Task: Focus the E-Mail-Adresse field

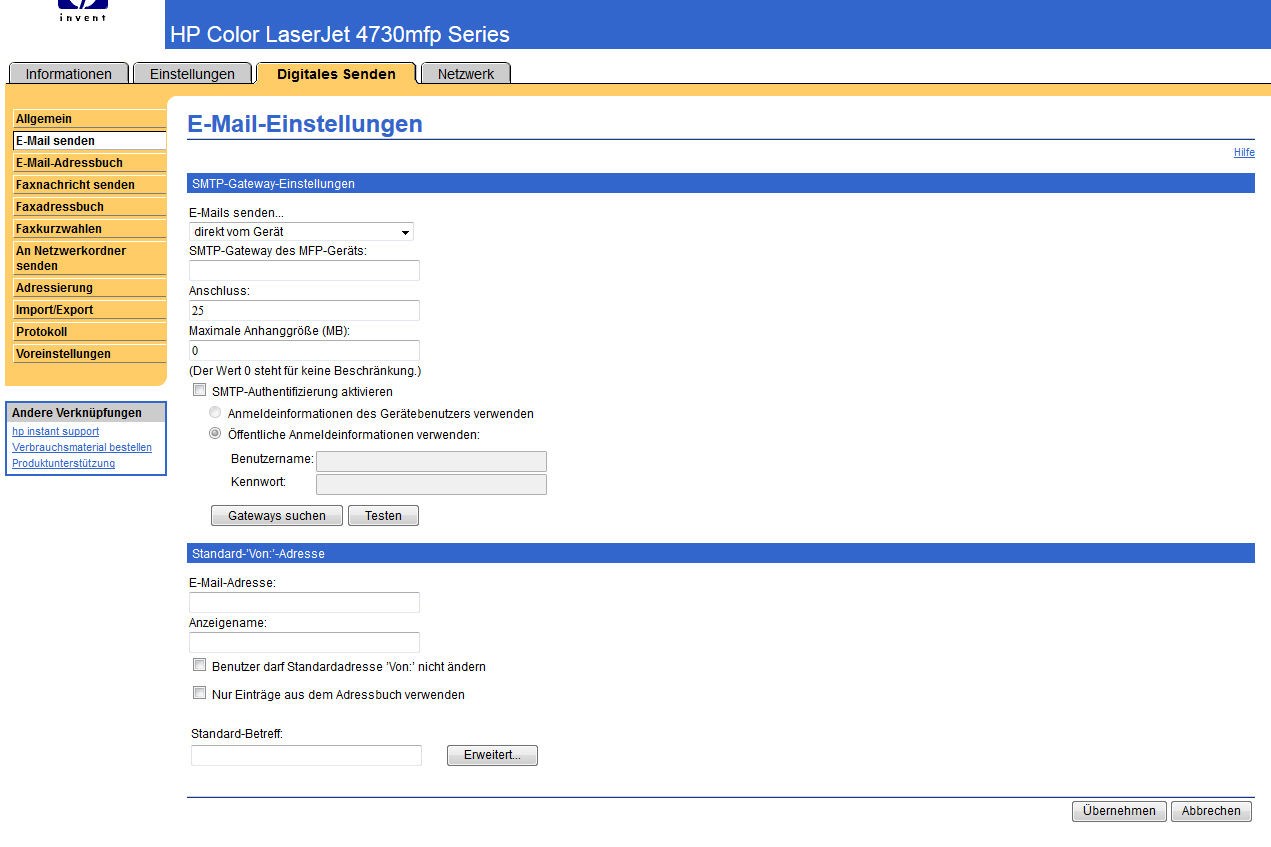Action: coord(304,602)
